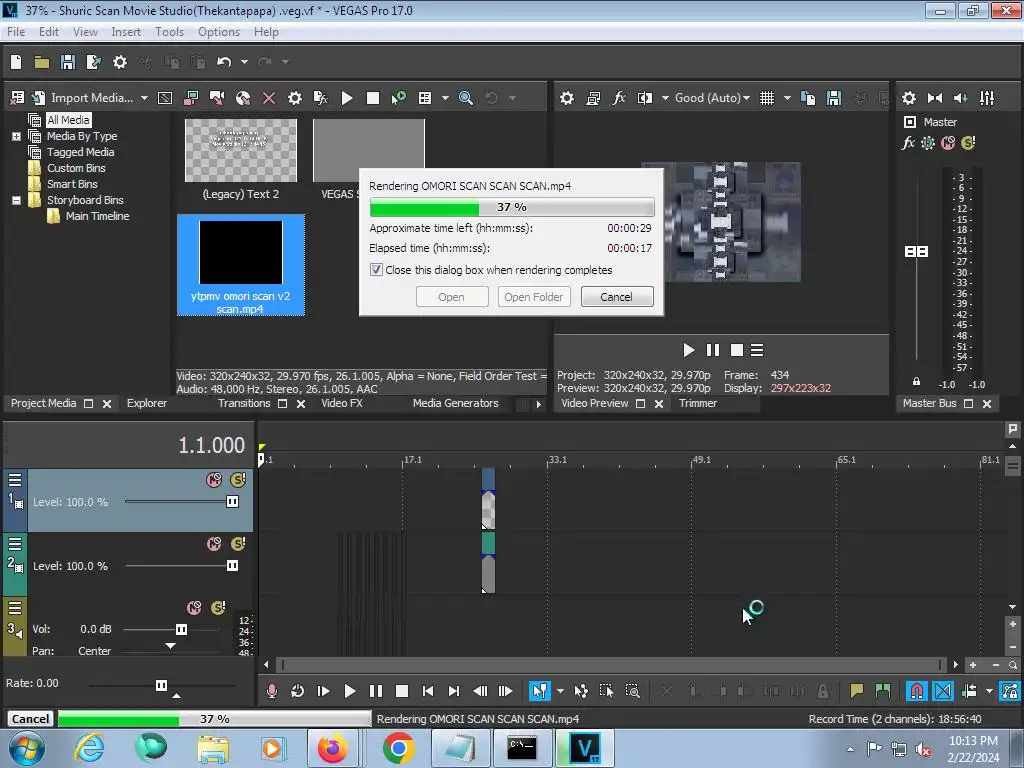The width and height of the screenshot is (1024, 768).
Task: Open the Edit menu
Action: point(48,32)
